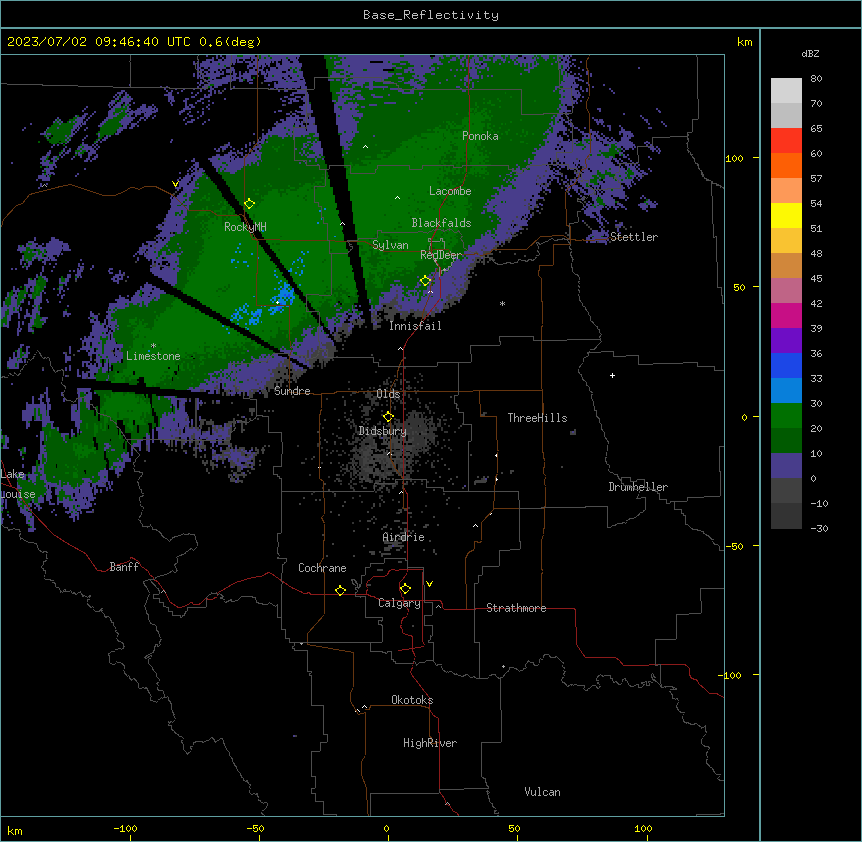
Task: Click the white plus marker north of Drumheller
Action: (612, 375)
